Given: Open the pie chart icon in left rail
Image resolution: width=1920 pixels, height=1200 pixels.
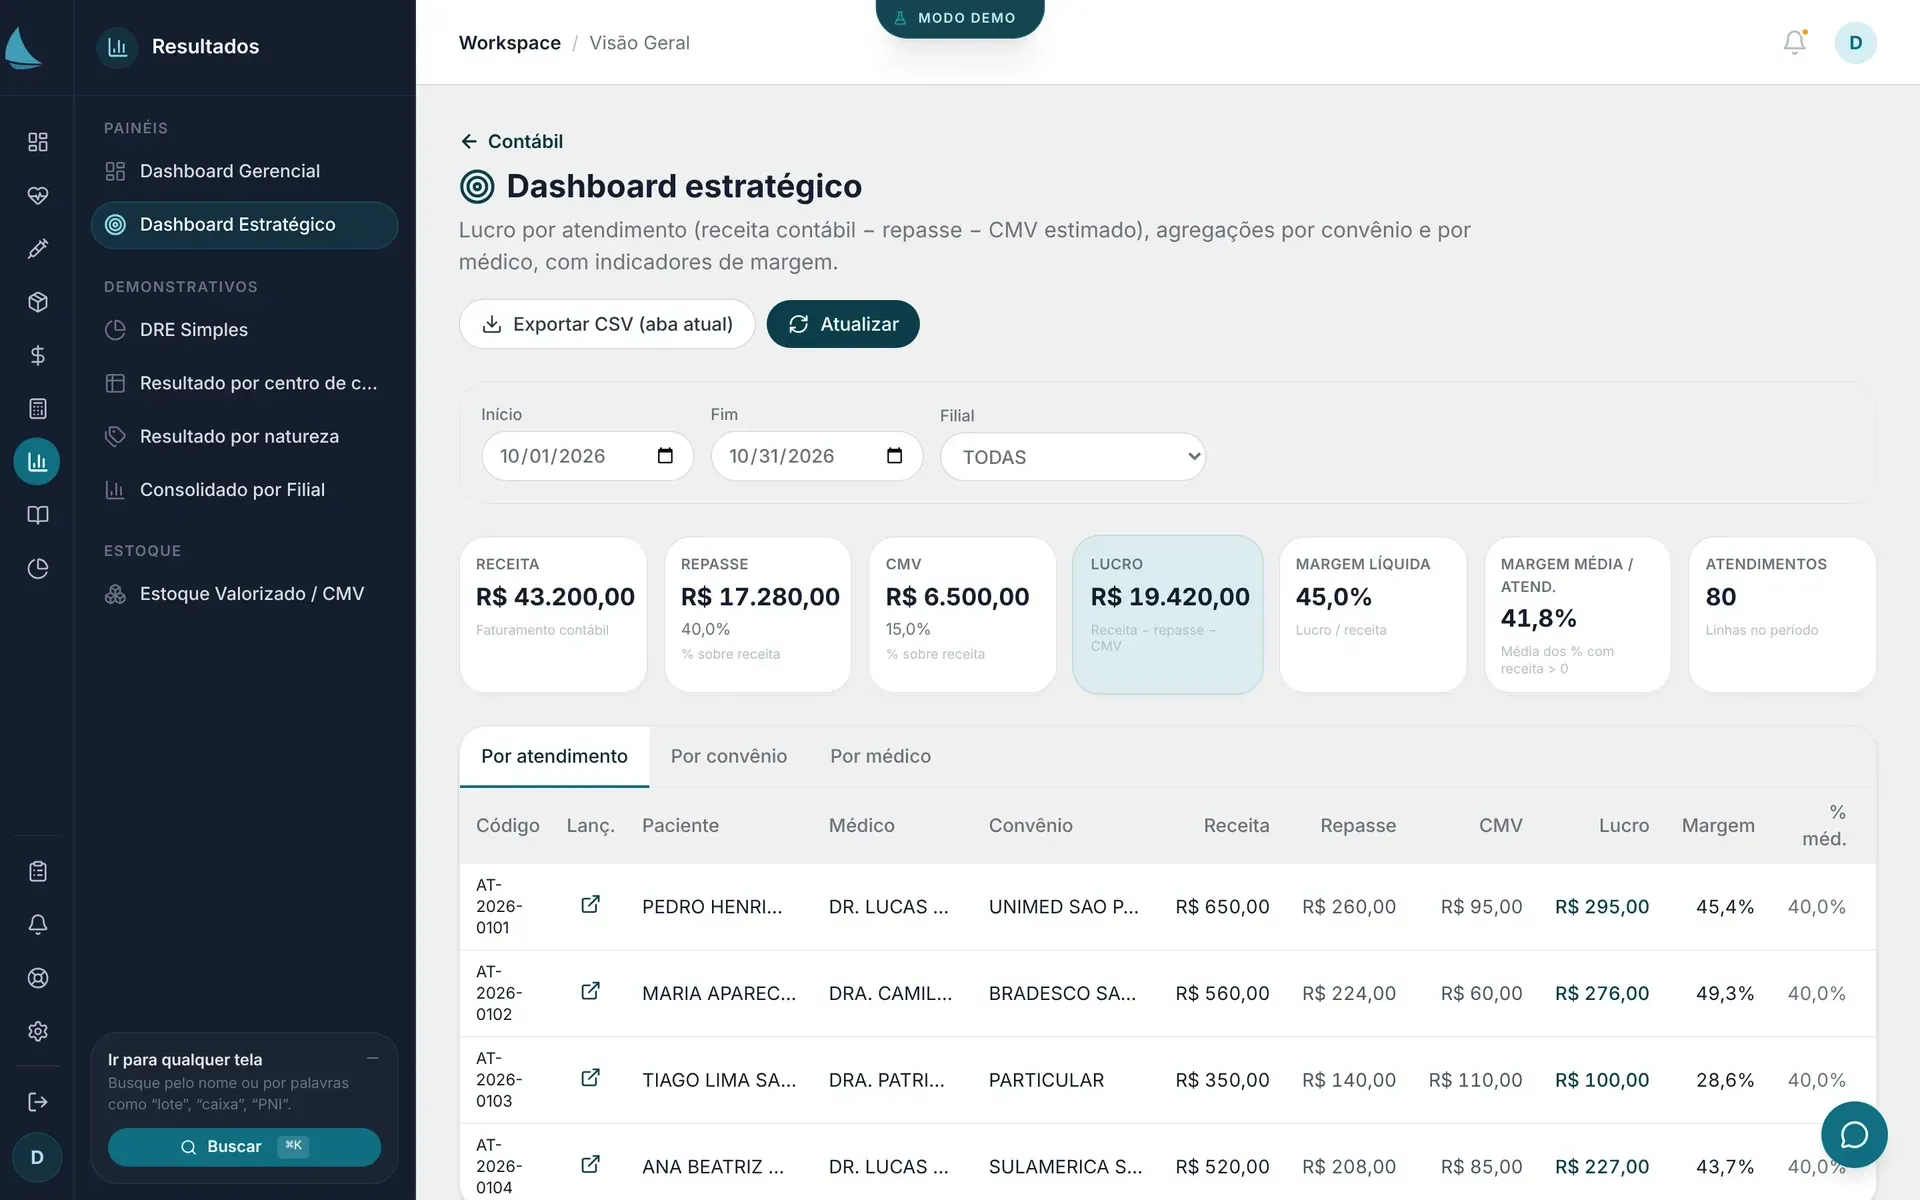Looking at the screenshot, I should (37, 568).
